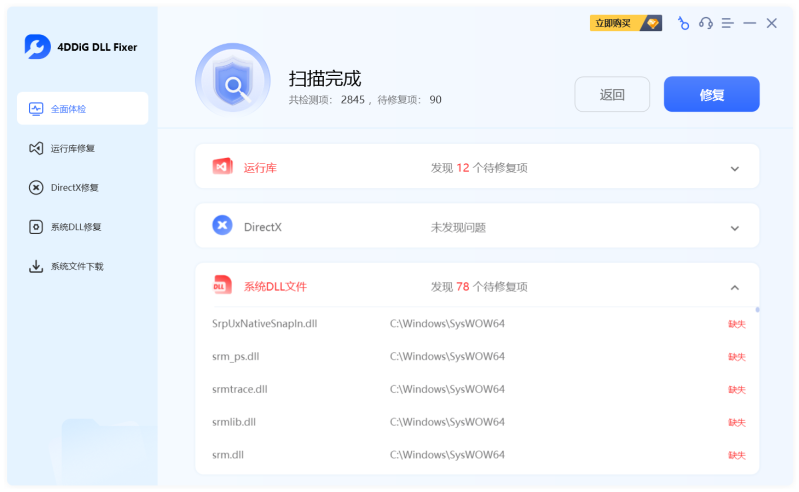Image resolution: width=799 pixels, height=492 pixels.
Task: Close the DLL Fixer window
Action: tap(771, 23)
